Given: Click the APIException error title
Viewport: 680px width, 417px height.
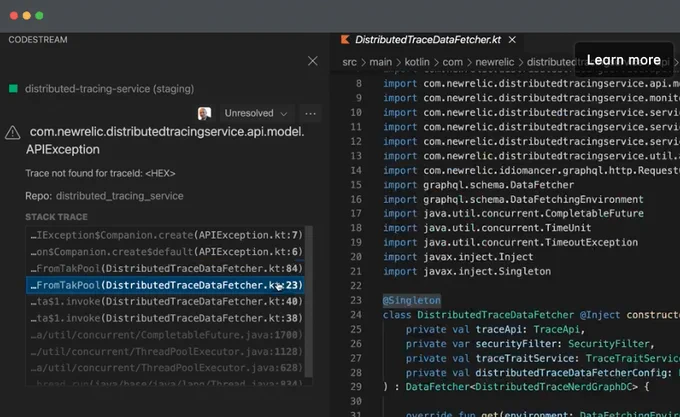Looking at the screenshot, I should 165,140.
